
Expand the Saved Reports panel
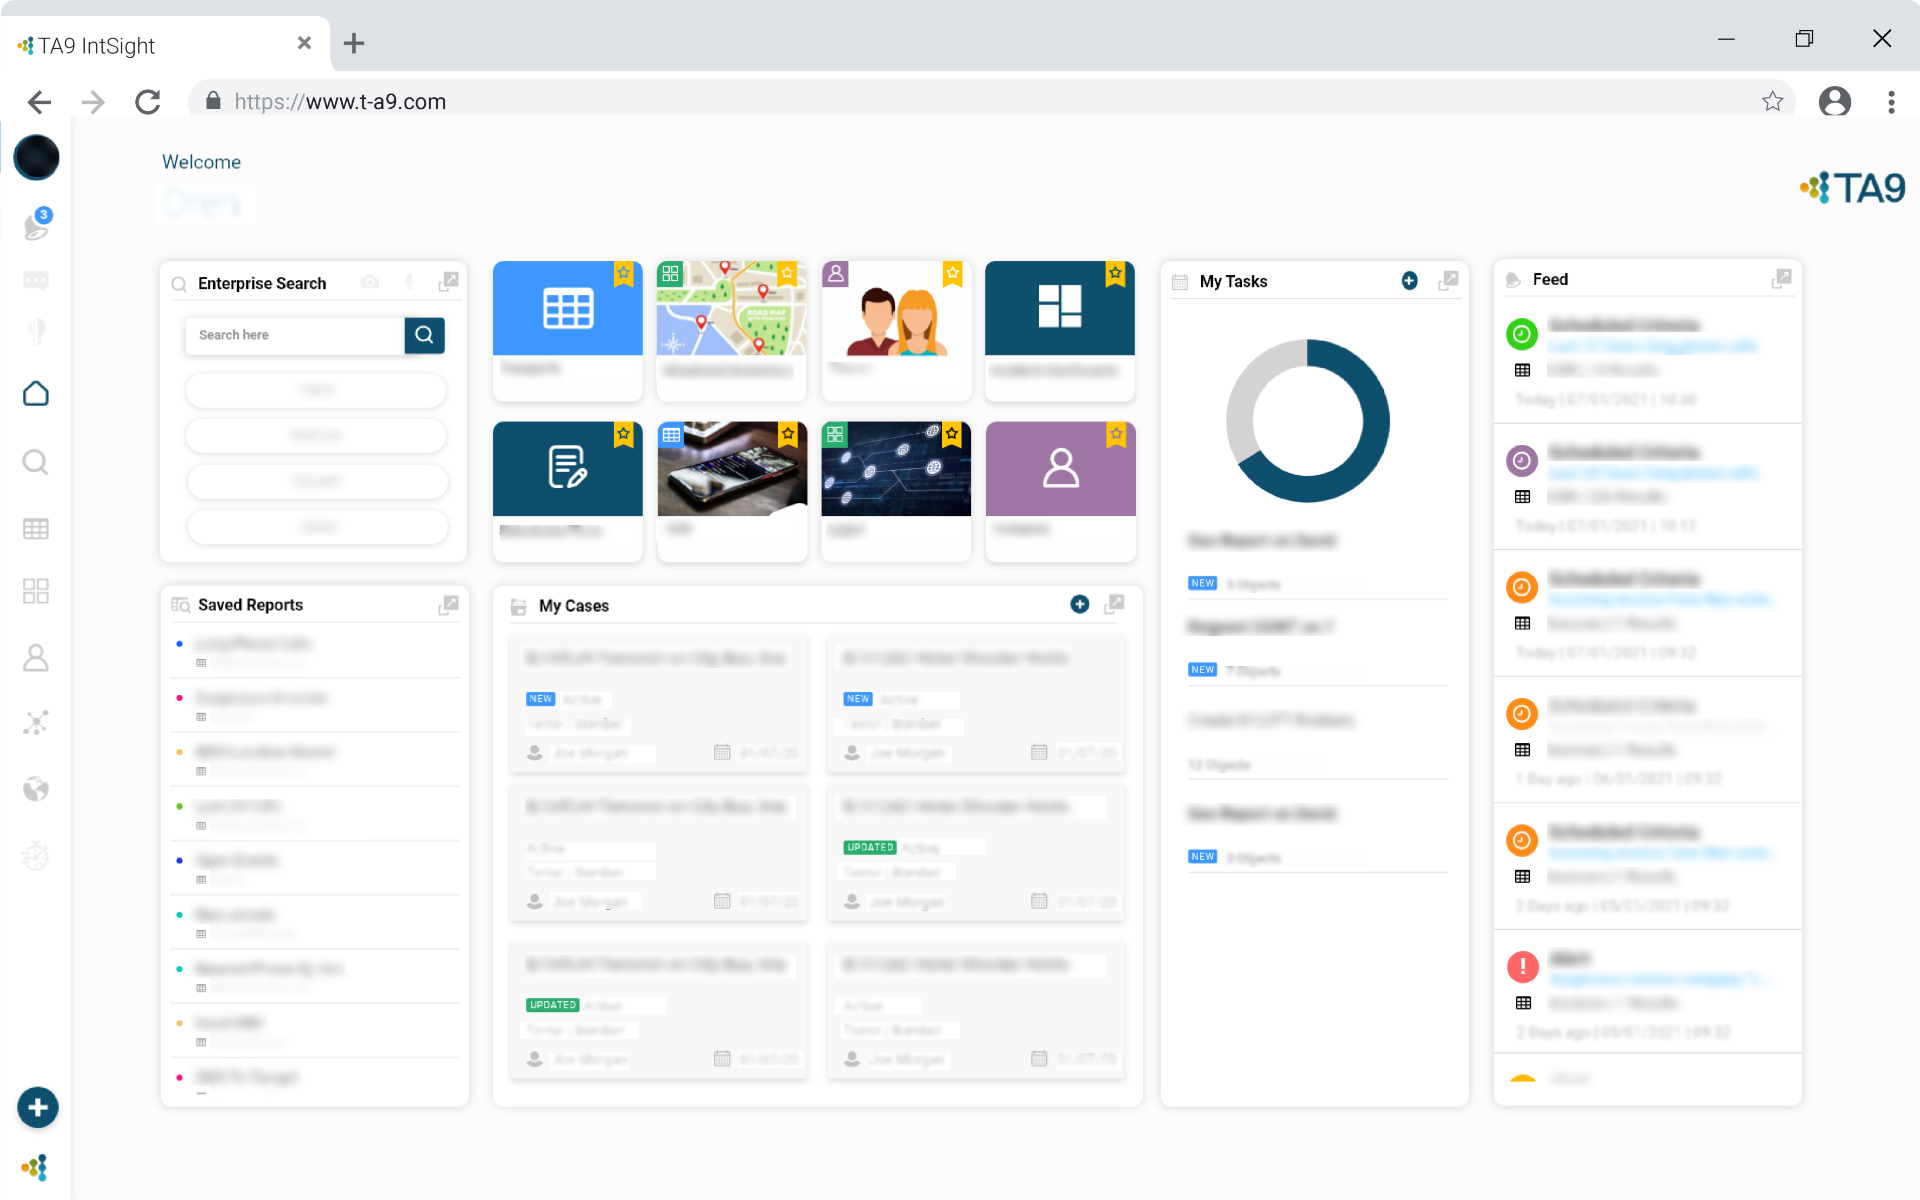[x=448, y=605]
